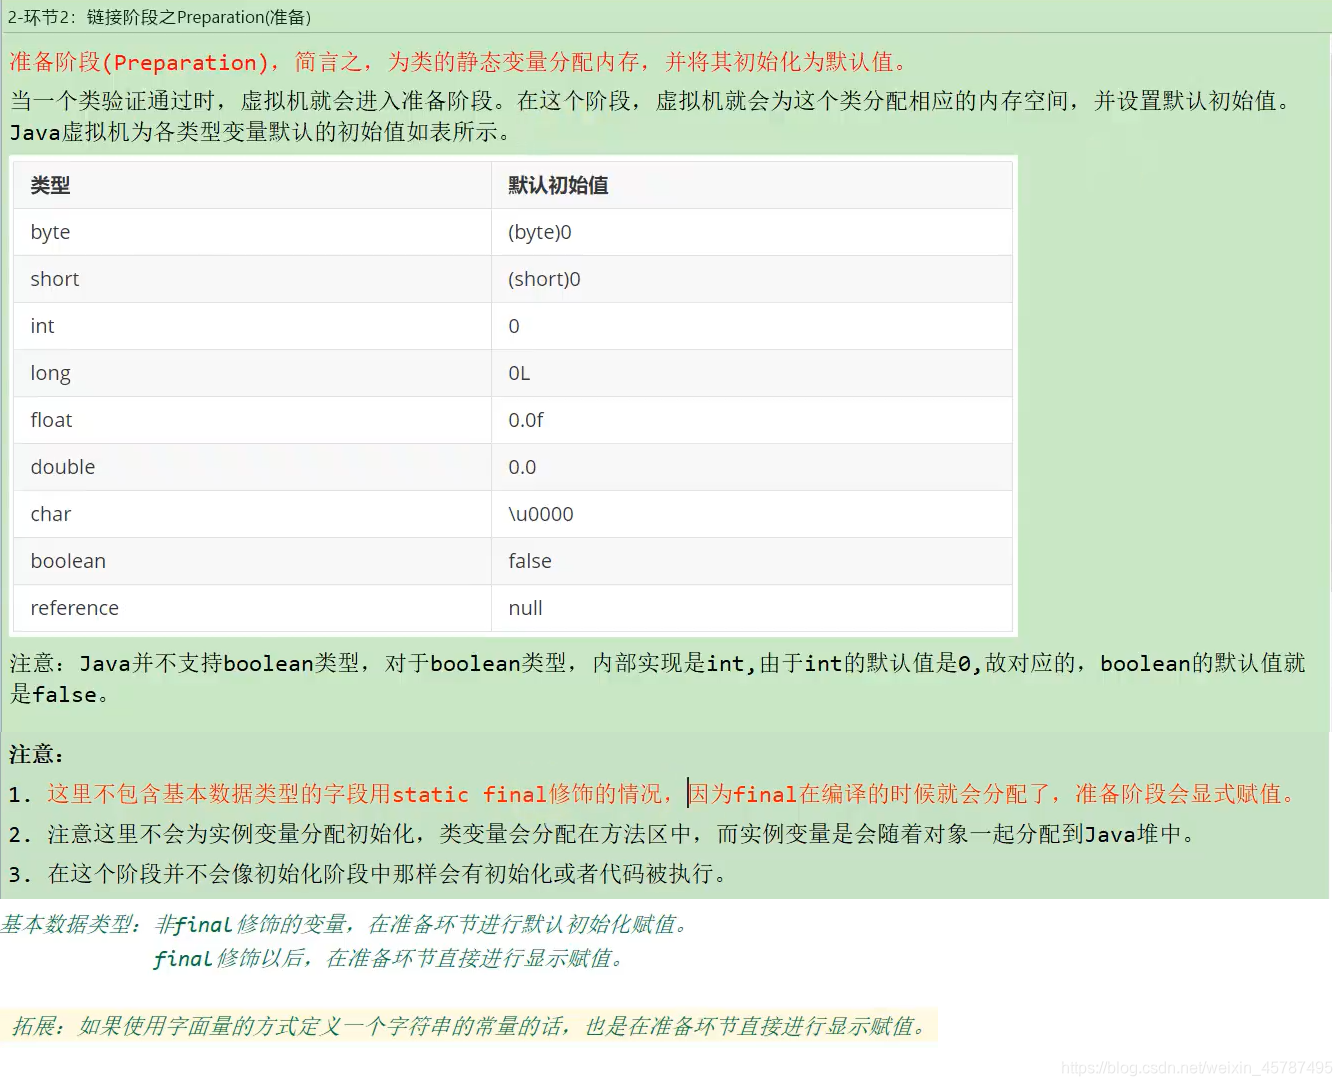Select the 'float' type cell
Viewport: 1342px width, 1086px height.
coord(252,420)
